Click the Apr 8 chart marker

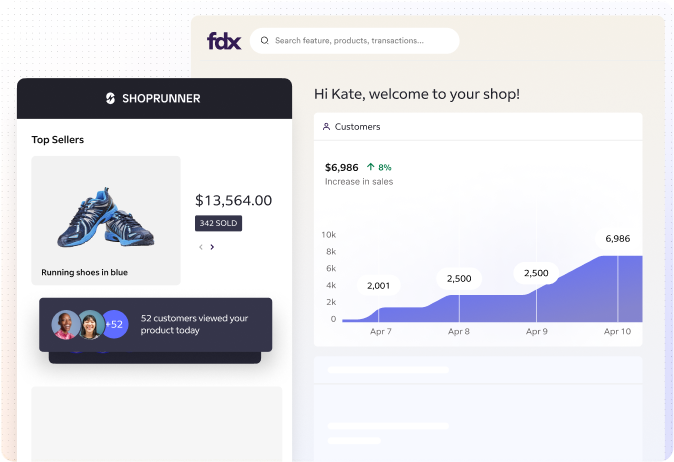pos(459,308)
